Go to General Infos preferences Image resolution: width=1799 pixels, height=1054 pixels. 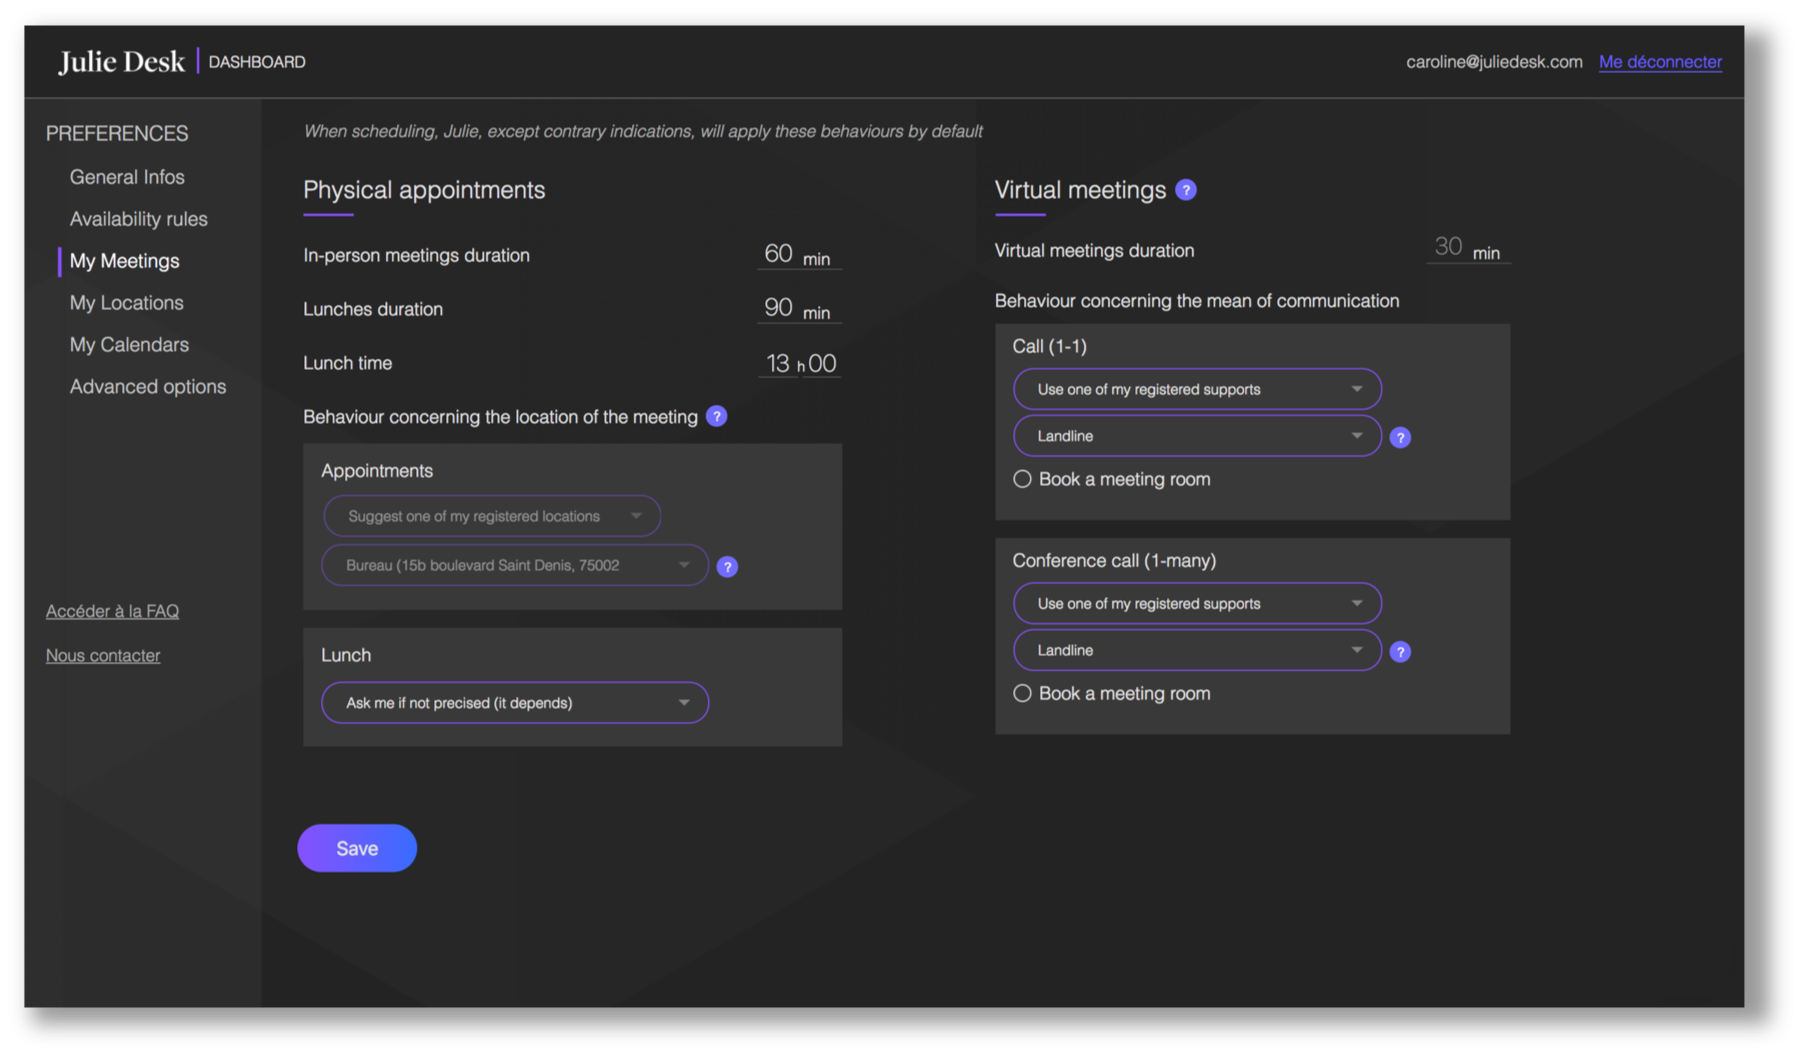coord(127,177)
